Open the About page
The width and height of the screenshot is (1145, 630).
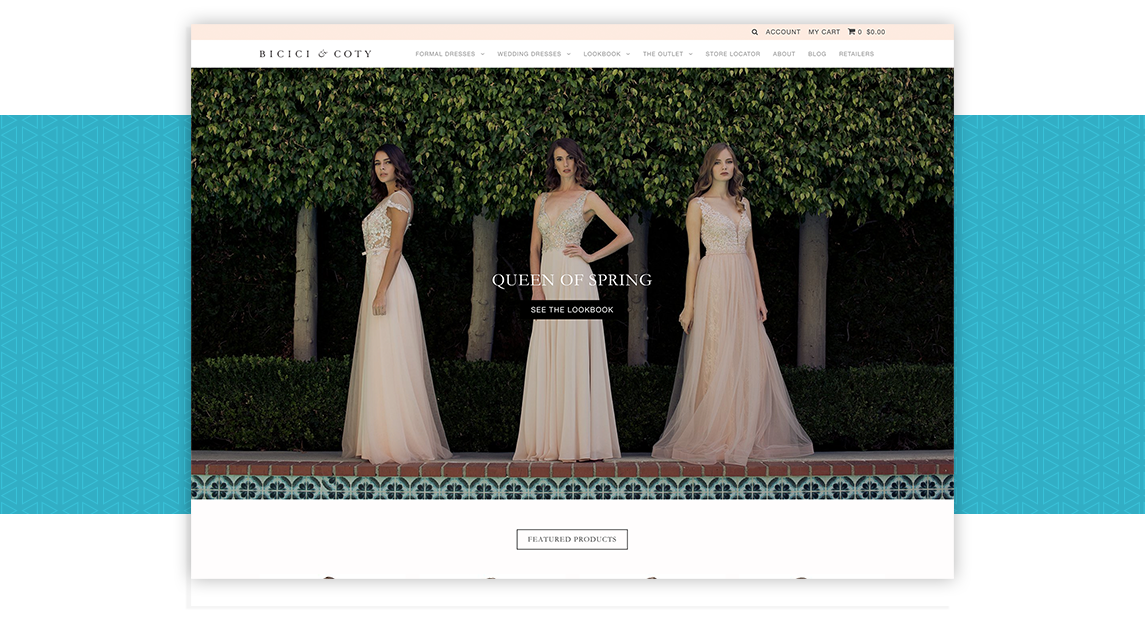[x=784, y=54]
